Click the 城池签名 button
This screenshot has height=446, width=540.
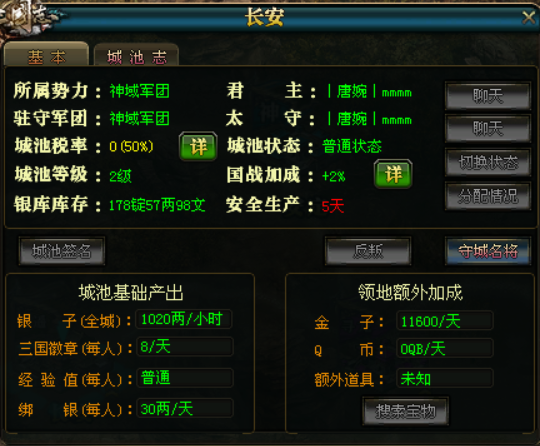pyautogui.click(x=62, y=251)
